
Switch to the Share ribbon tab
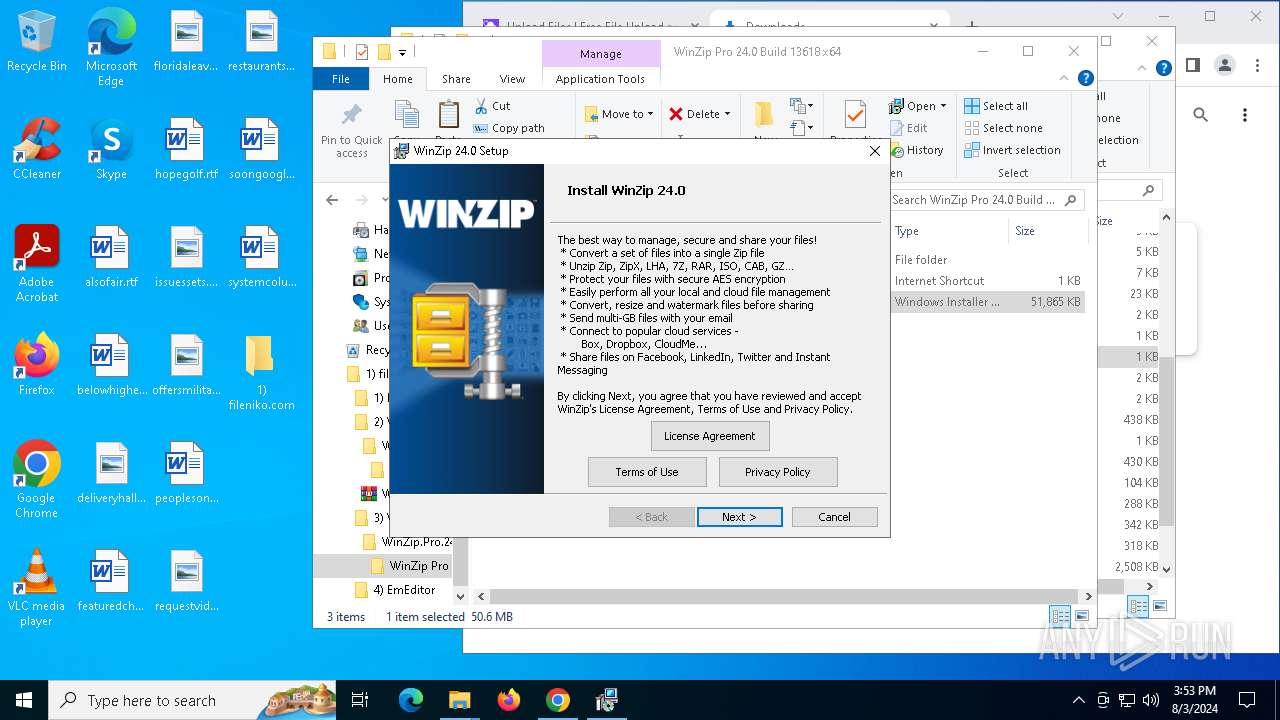pyautogui.click(x=456, y=79)
